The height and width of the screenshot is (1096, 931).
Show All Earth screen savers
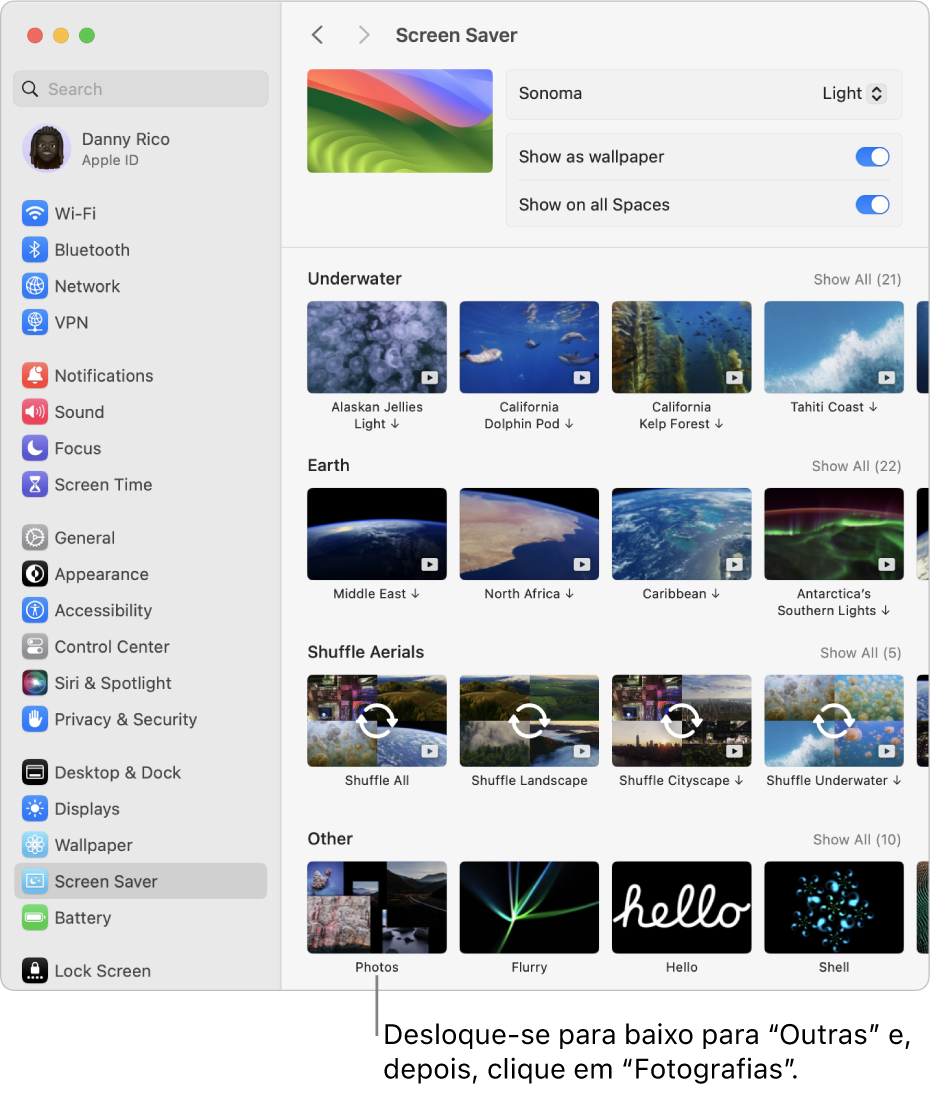856,466
